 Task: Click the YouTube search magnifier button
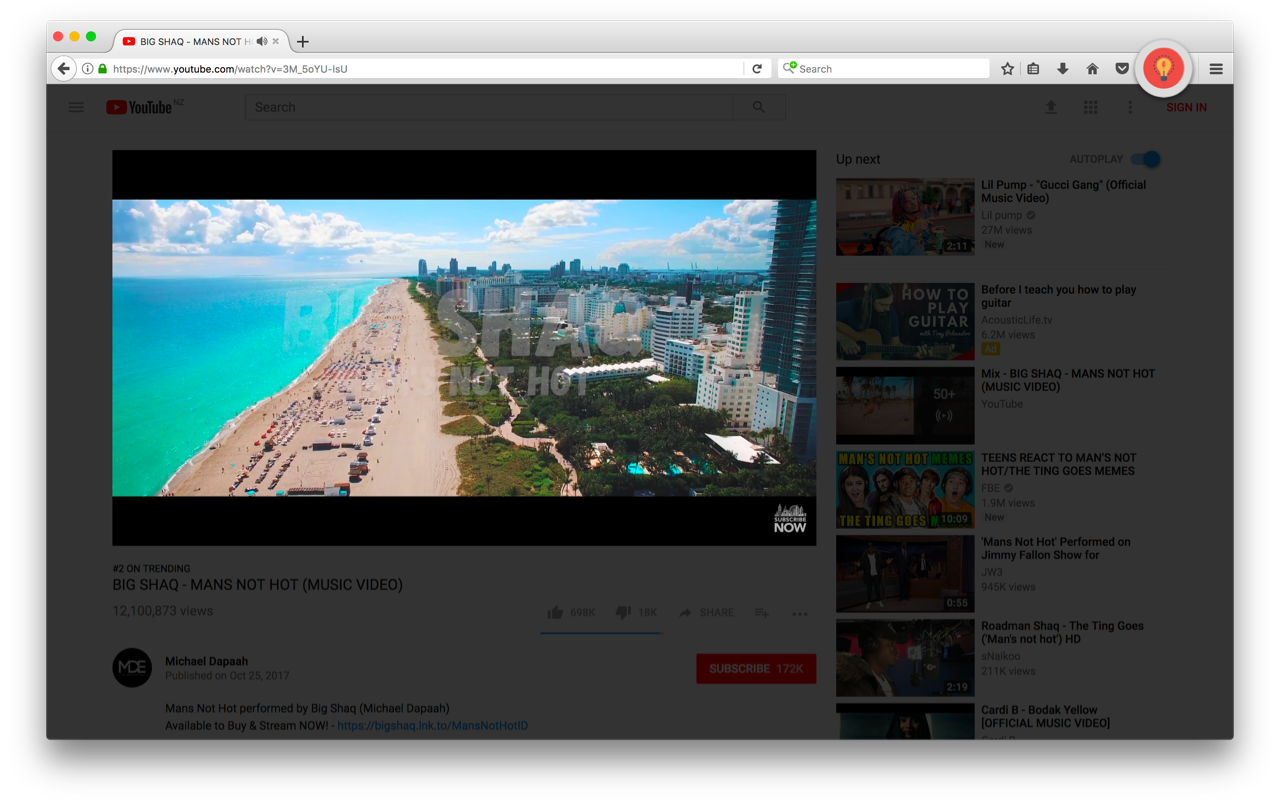(x=759, y=107)
